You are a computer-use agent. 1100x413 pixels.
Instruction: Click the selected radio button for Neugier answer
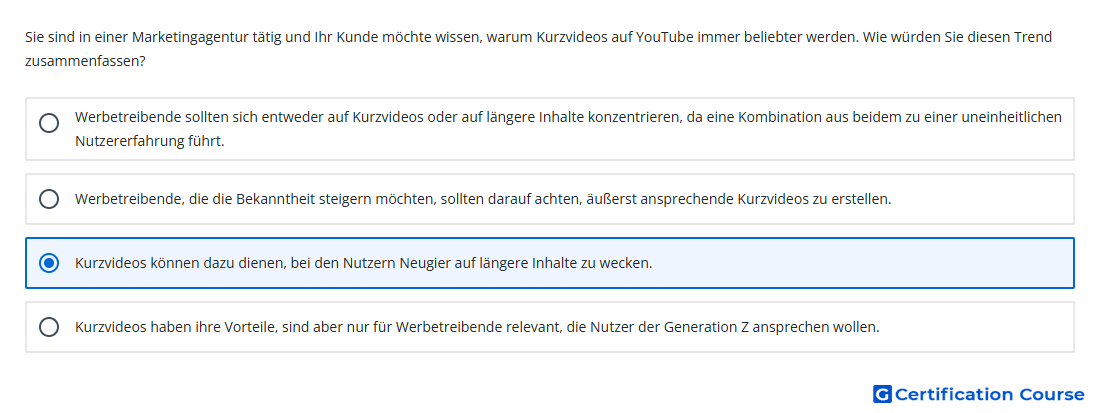[49, 263]
